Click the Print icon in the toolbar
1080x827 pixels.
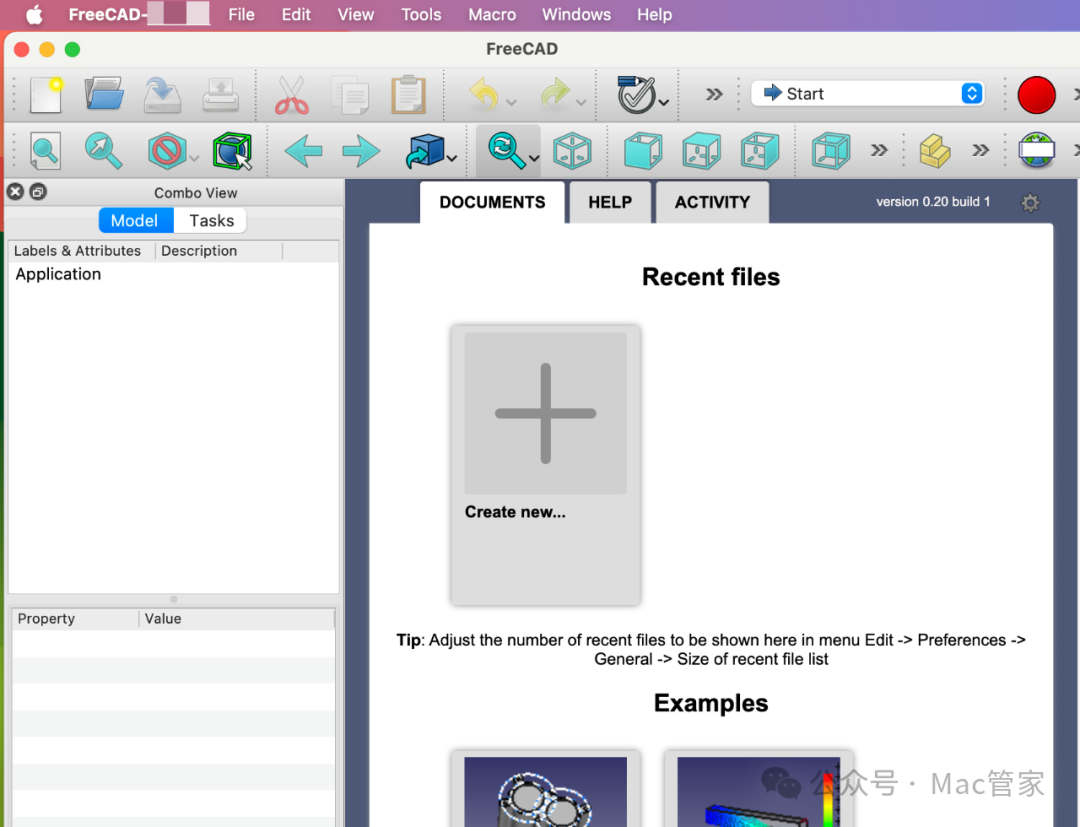pos(220,95)
